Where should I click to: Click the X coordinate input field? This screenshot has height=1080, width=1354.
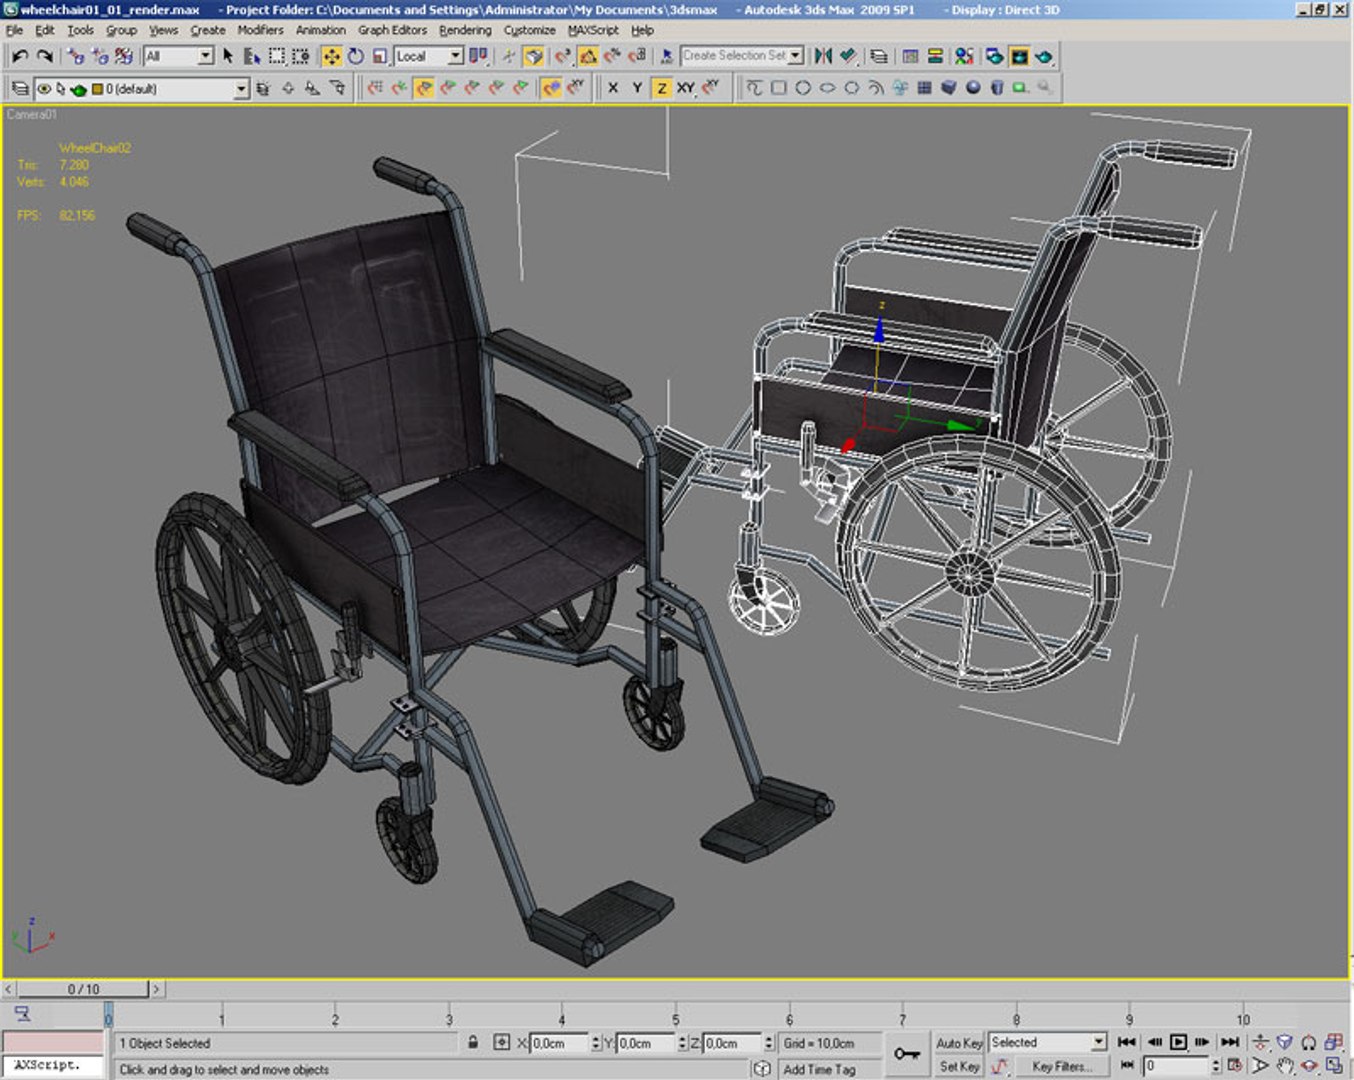pyautogui.click(x=559, y=1043)
